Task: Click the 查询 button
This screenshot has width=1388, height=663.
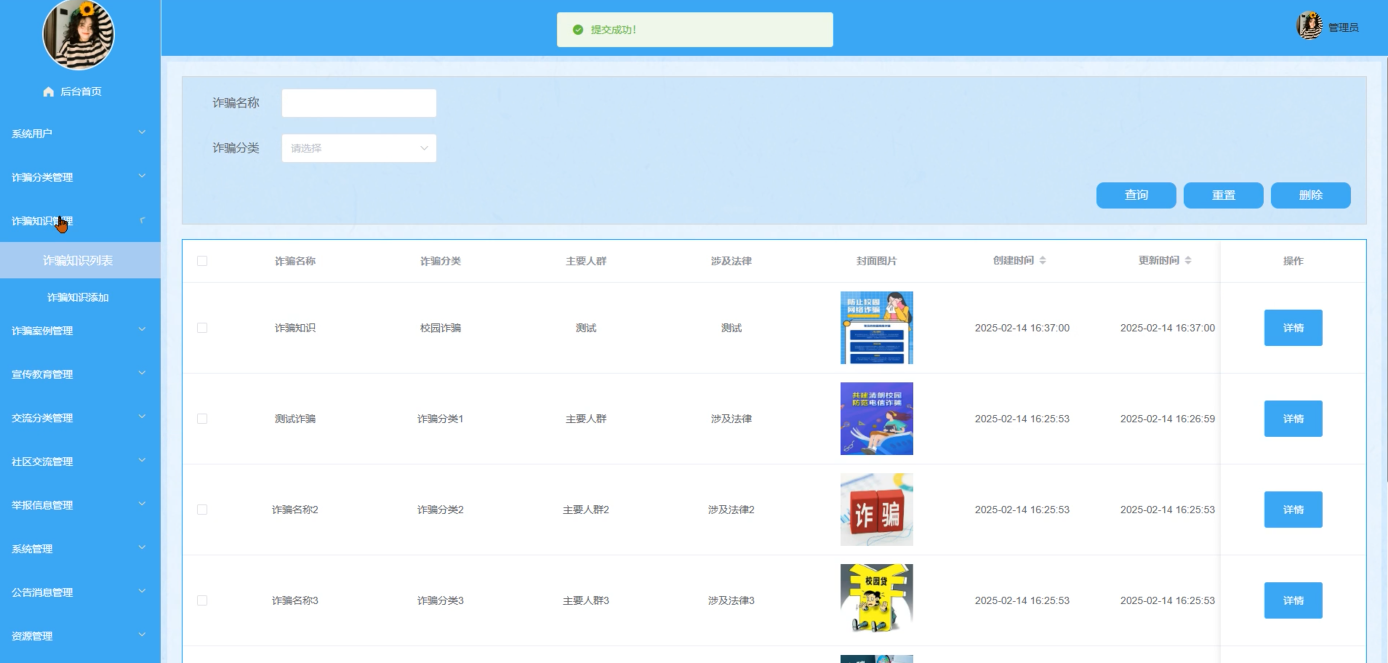Action: coord(1136,195)
